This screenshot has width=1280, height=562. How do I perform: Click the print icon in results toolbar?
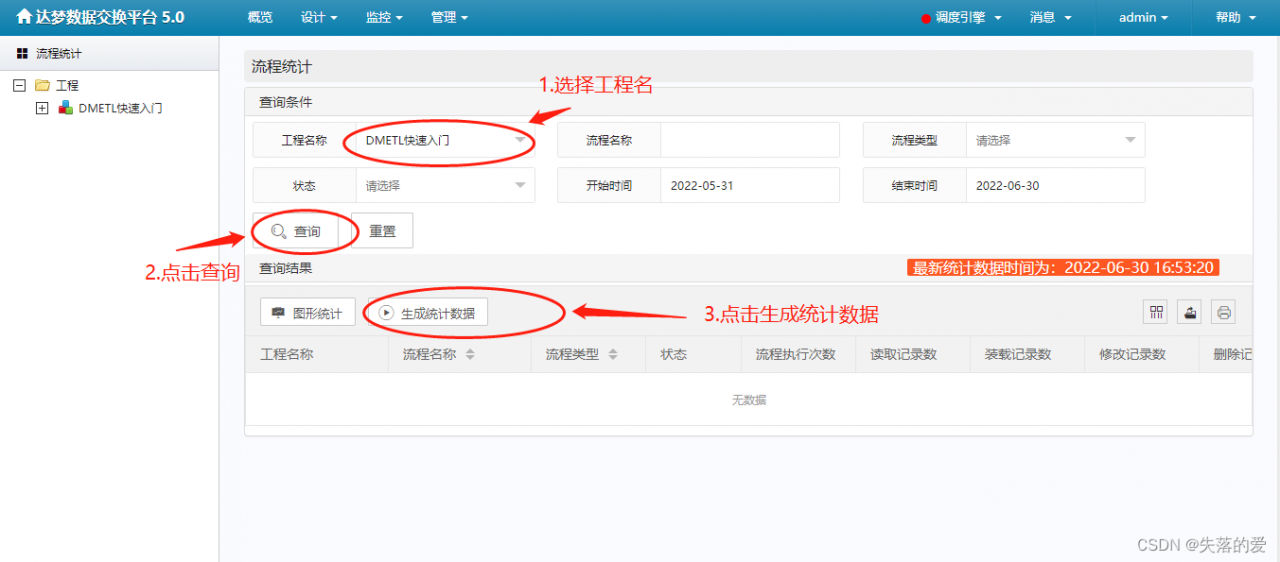click(1223, 312)
